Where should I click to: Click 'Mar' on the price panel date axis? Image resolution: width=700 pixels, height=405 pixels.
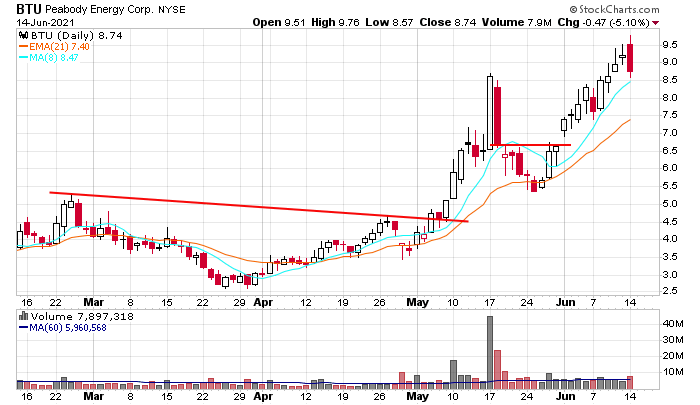click(x=94, y=302)
